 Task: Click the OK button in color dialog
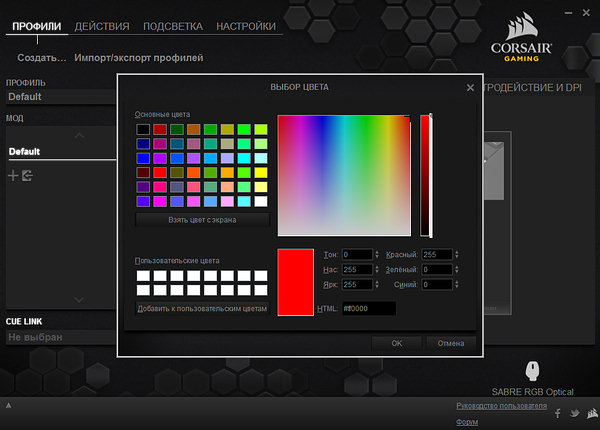[396, 343]
